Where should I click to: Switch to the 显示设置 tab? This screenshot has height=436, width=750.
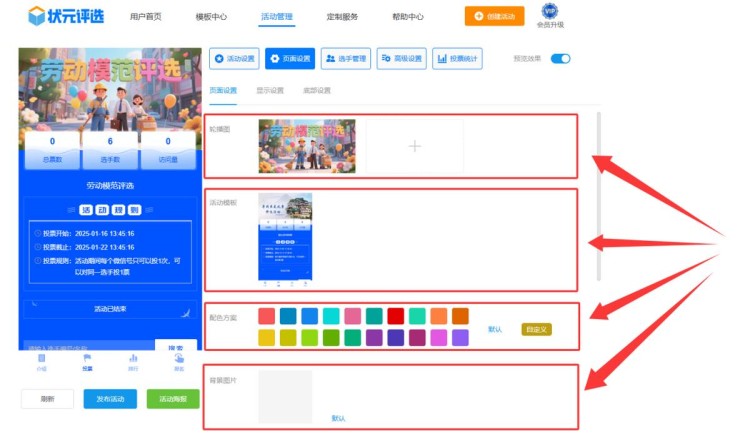coord(269,90)
